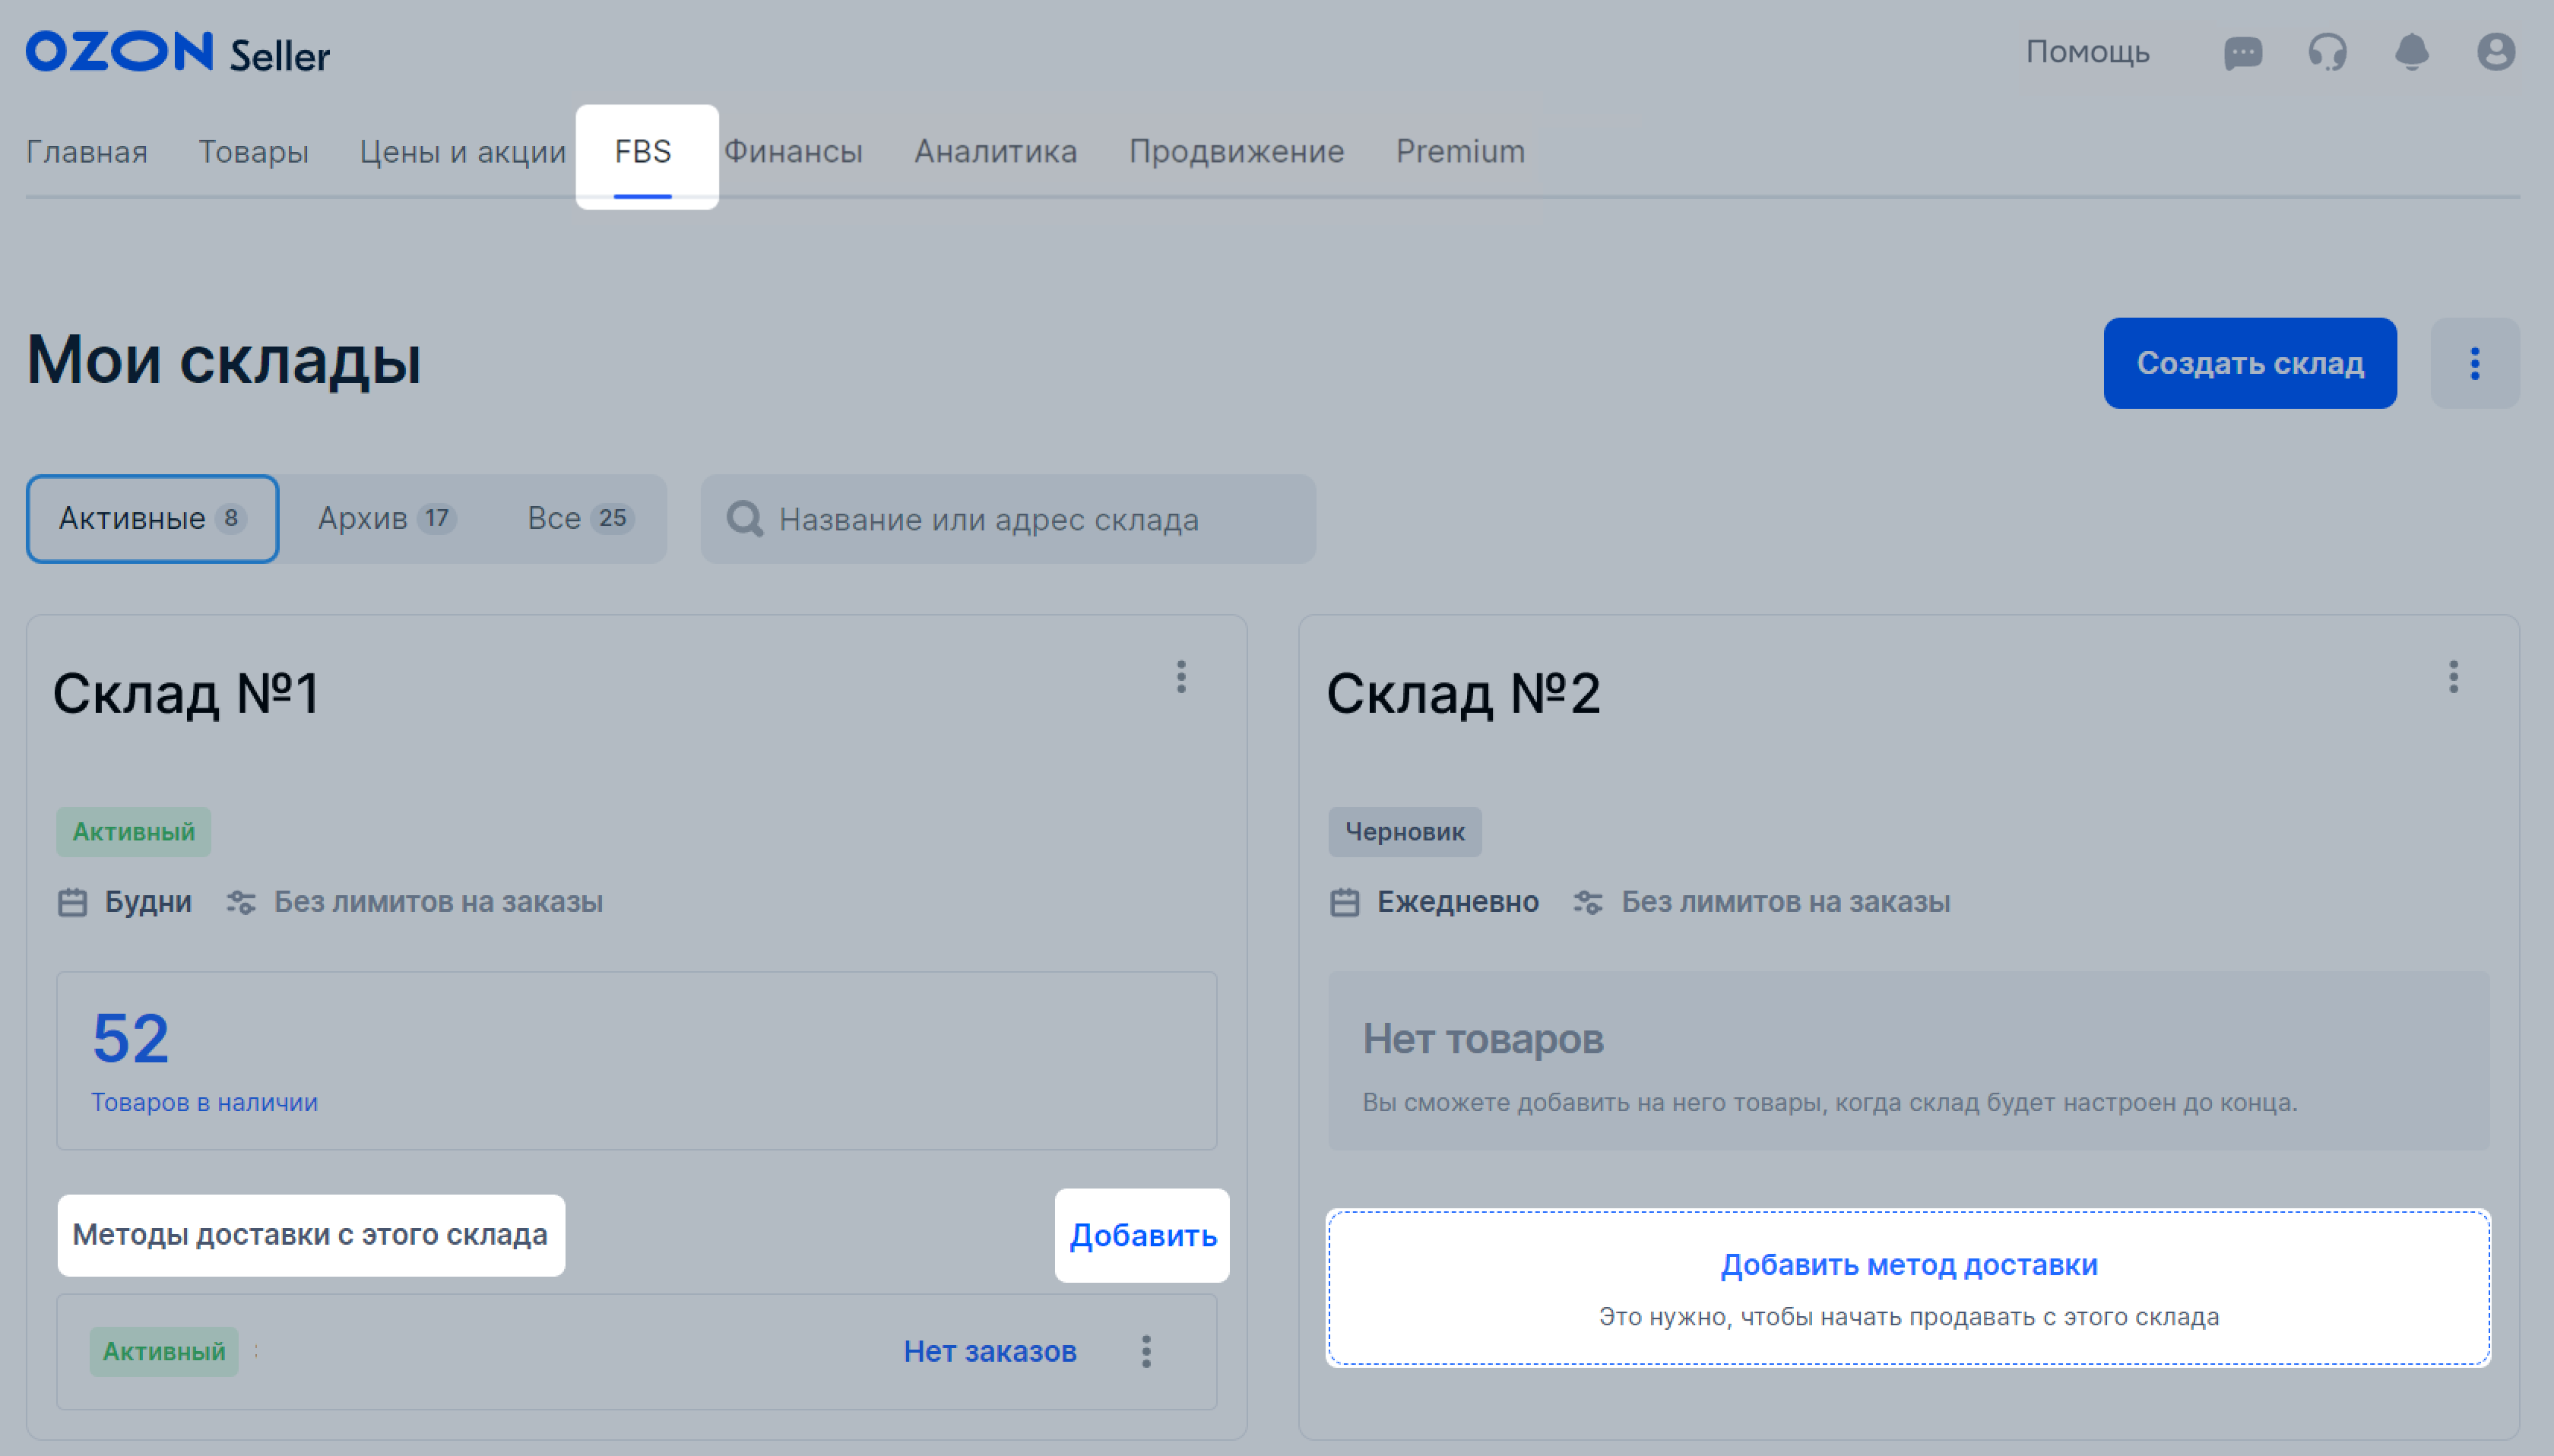Open the chat messages icon
Viewport: 2554px width, 1456px height.
click(2243, 52)
